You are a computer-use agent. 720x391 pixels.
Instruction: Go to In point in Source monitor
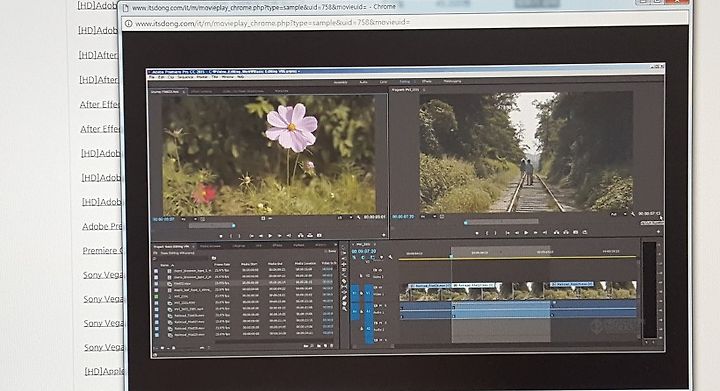click(251, 235)
